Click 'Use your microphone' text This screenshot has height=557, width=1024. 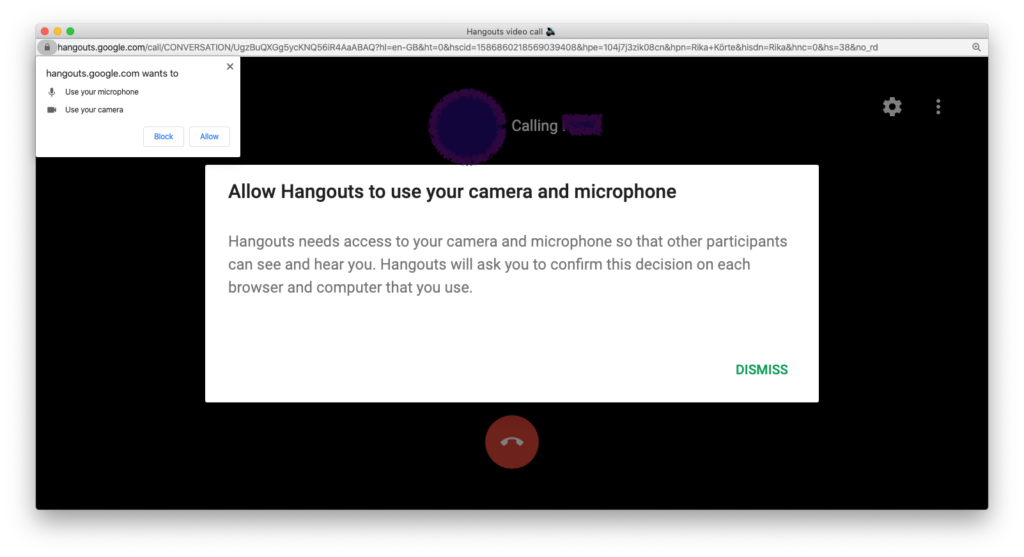[x=102, y=92]
